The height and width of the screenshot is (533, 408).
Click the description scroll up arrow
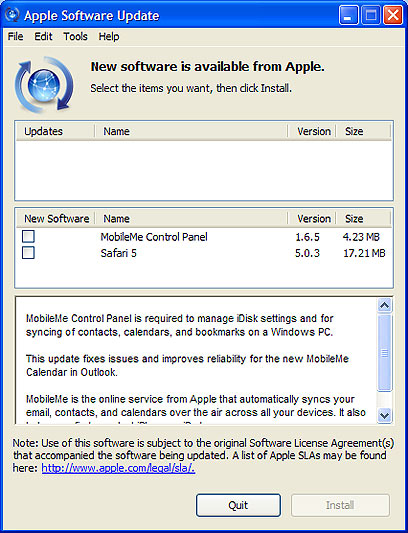pos(385,305)
